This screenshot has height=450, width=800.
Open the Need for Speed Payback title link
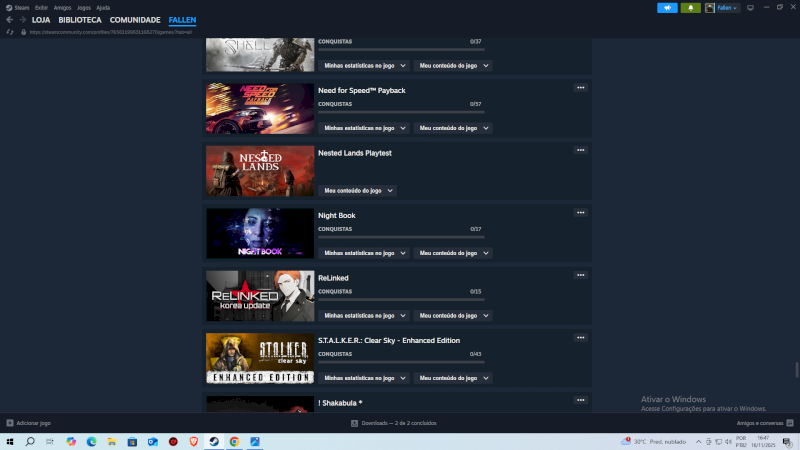(362, 90)
